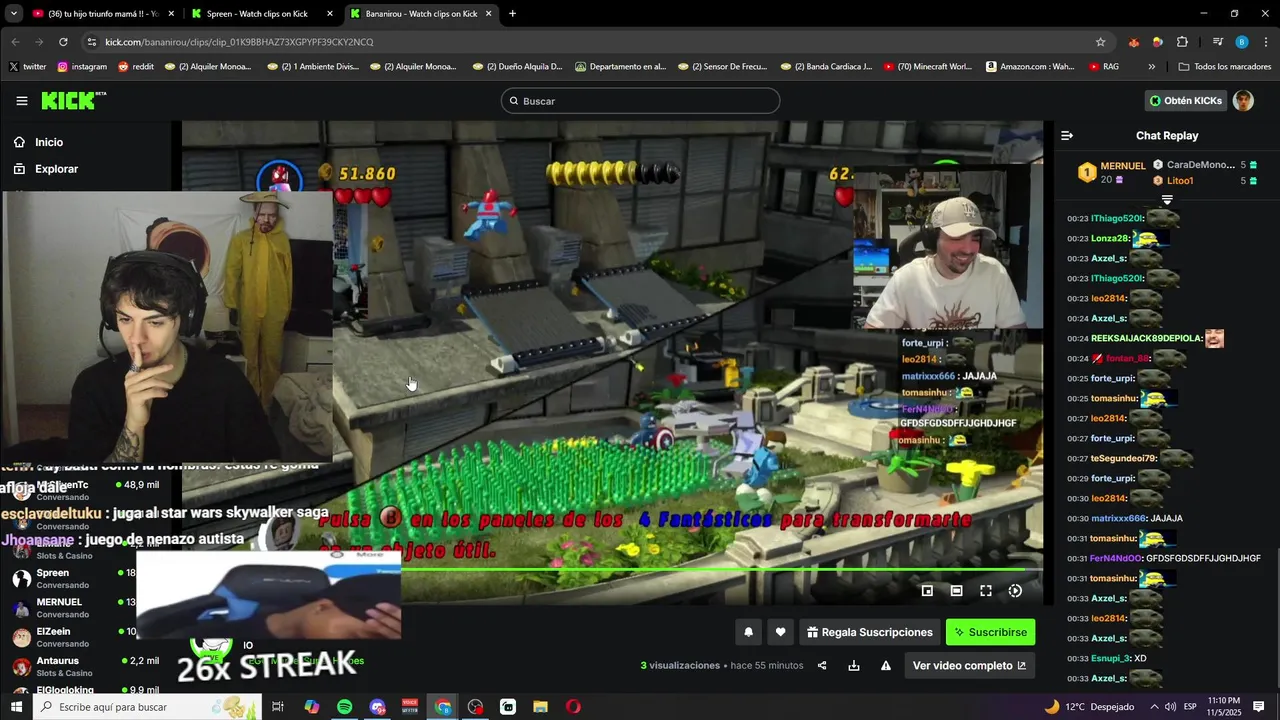Open the MetaMask fox extension
This screenshot has height=720, width=1280.
click(1133, 42)
